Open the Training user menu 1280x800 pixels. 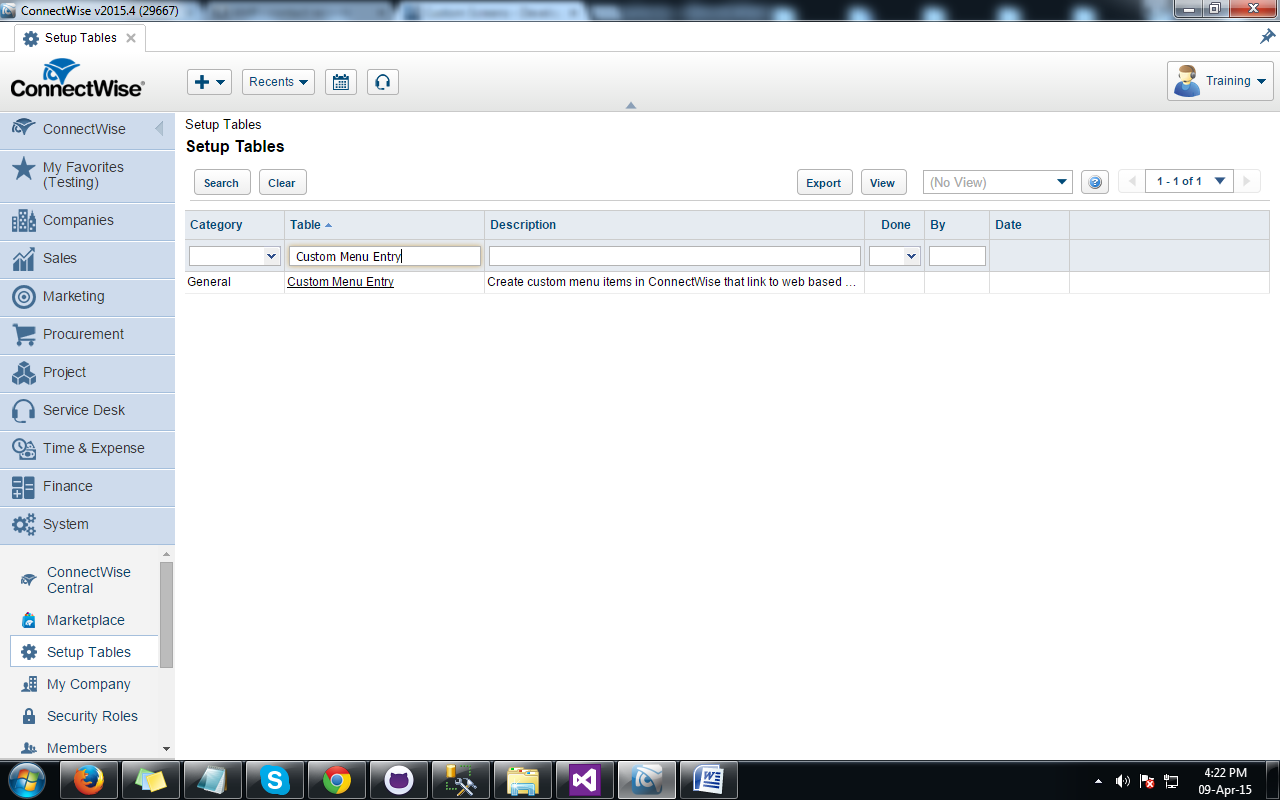1220,81
